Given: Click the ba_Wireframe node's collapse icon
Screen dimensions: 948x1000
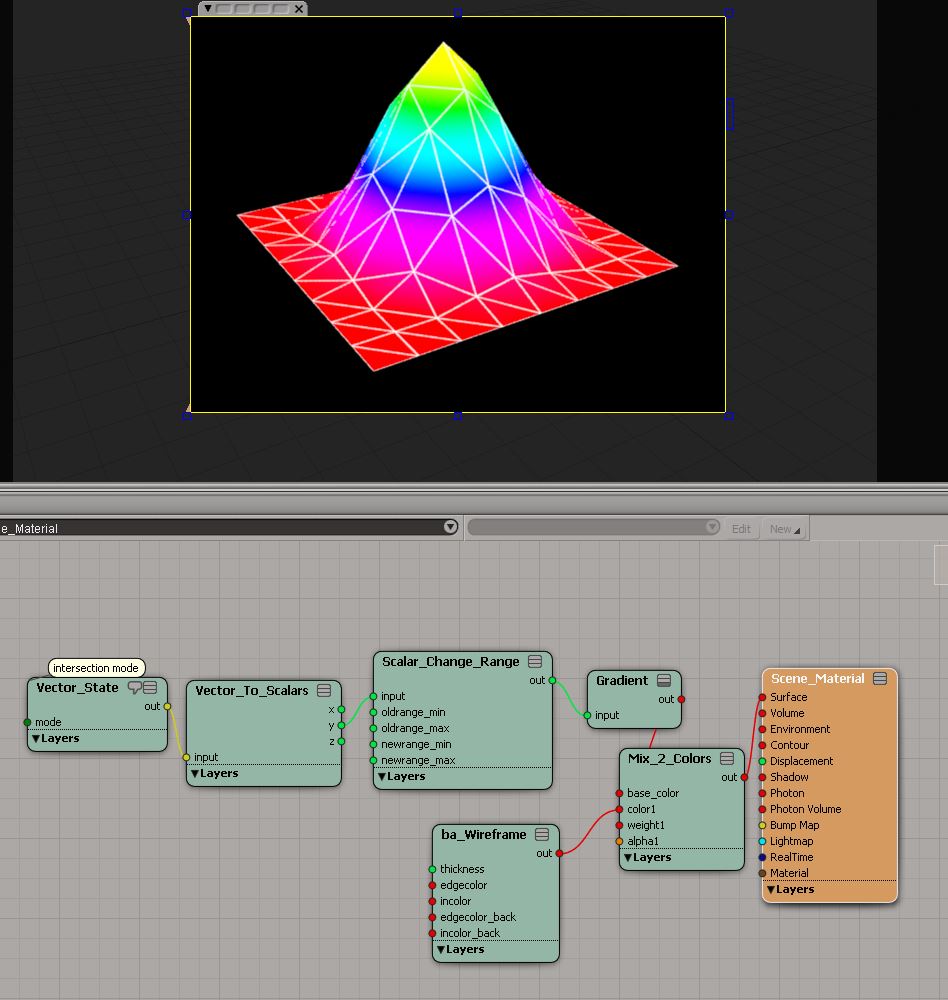Looking at the screenshot, I should [x=542, y=834].
